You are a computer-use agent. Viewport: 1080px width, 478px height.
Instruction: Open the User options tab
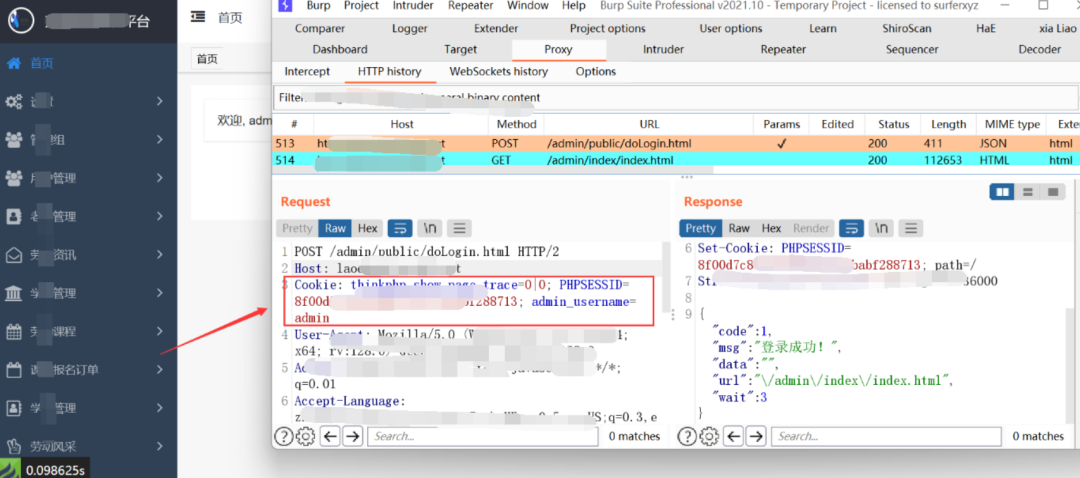731,29
